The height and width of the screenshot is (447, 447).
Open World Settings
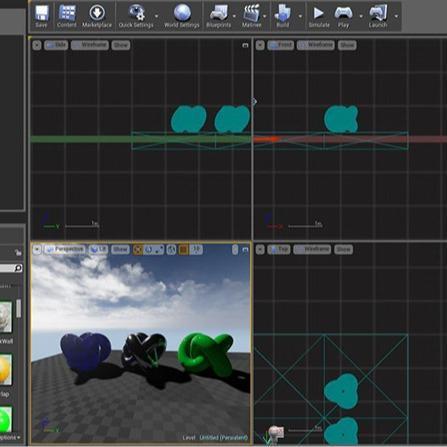pos(182,16)
